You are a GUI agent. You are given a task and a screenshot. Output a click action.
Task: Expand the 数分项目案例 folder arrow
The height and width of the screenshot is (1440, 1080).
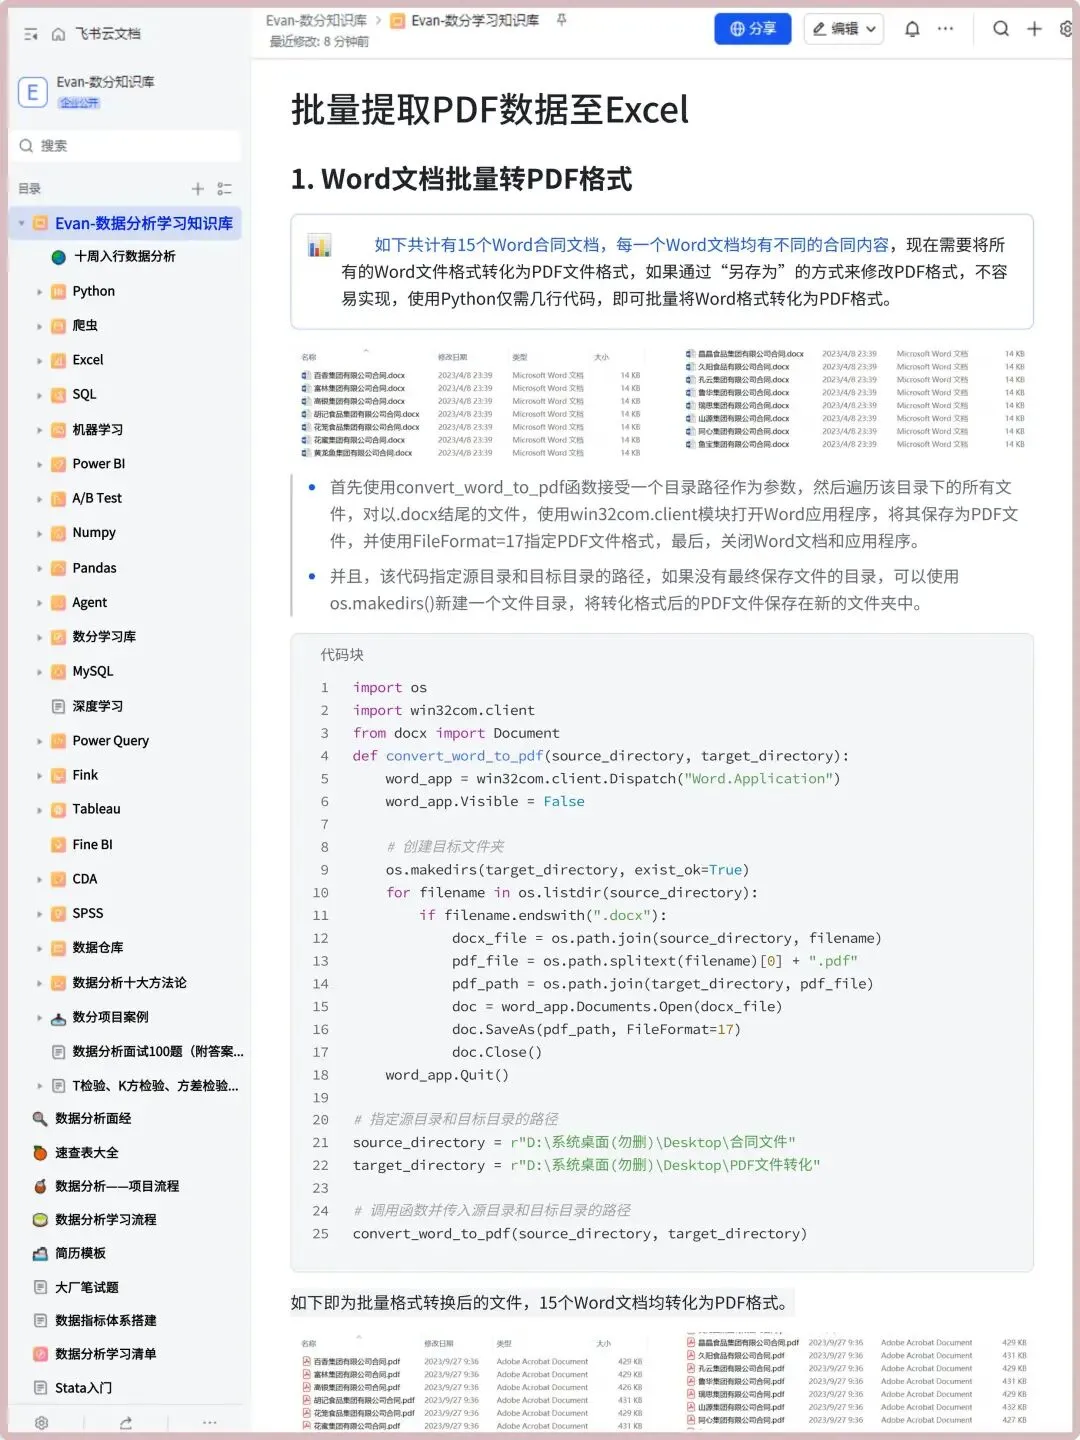40,1018
